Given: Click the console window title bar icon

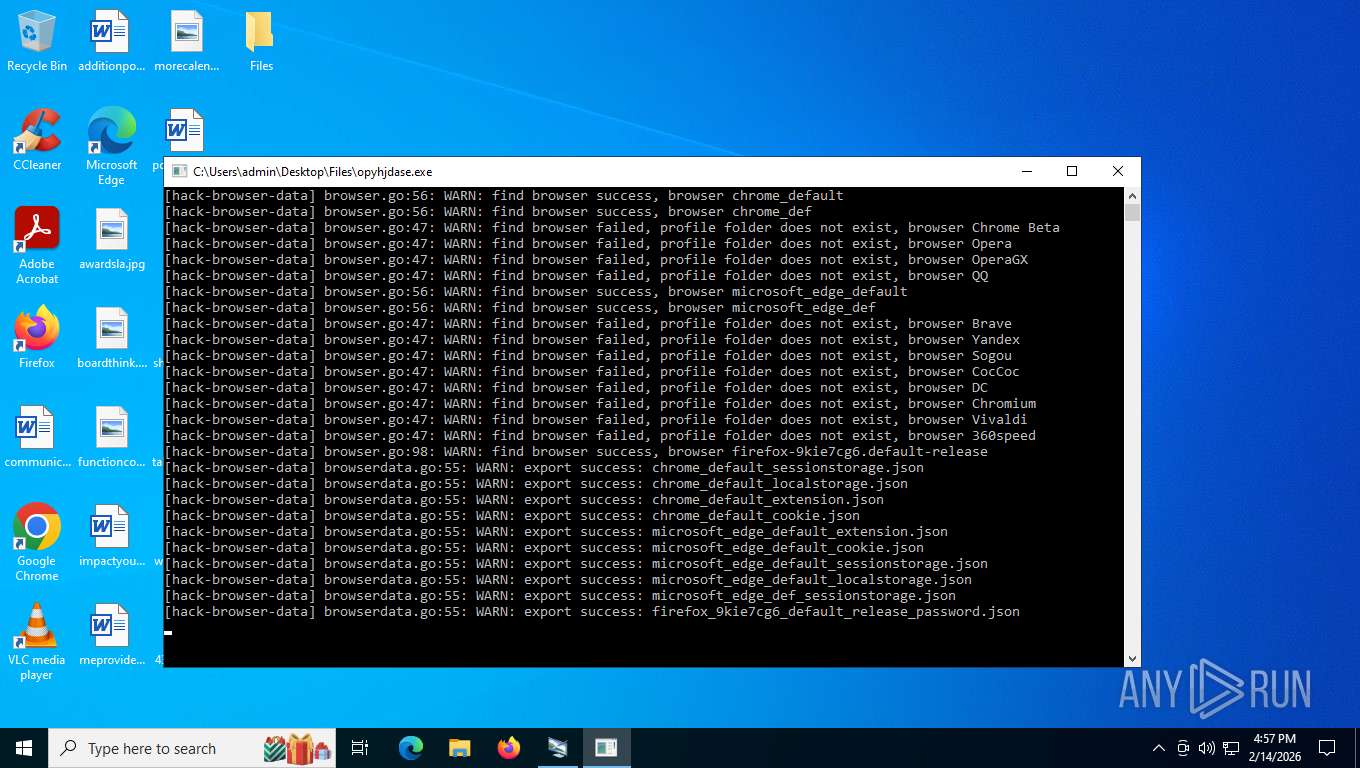Looking at the screenshot, I should click(179, 171).
